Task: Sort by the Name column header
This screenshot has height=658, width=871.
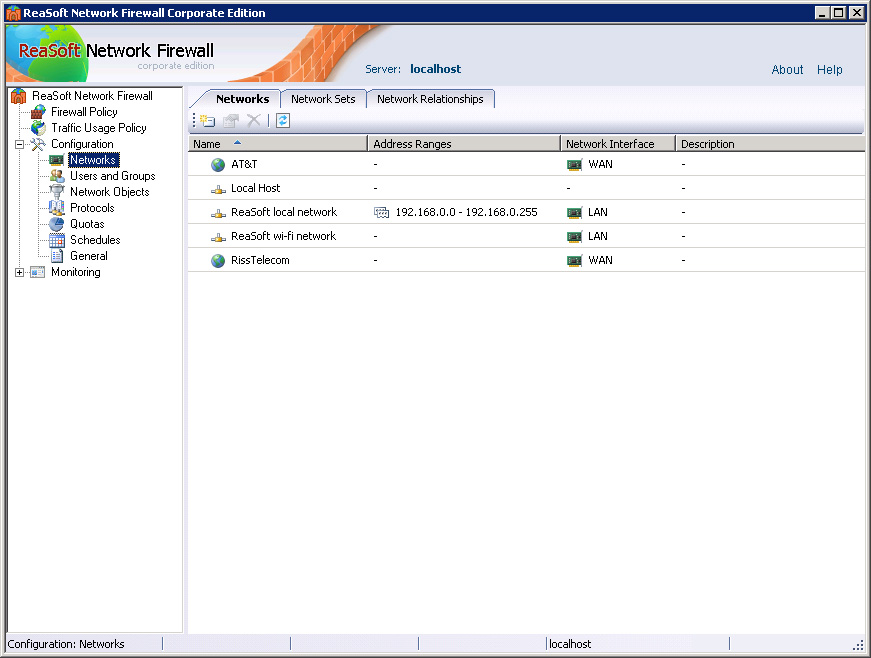Action: [x=278, y=144]
